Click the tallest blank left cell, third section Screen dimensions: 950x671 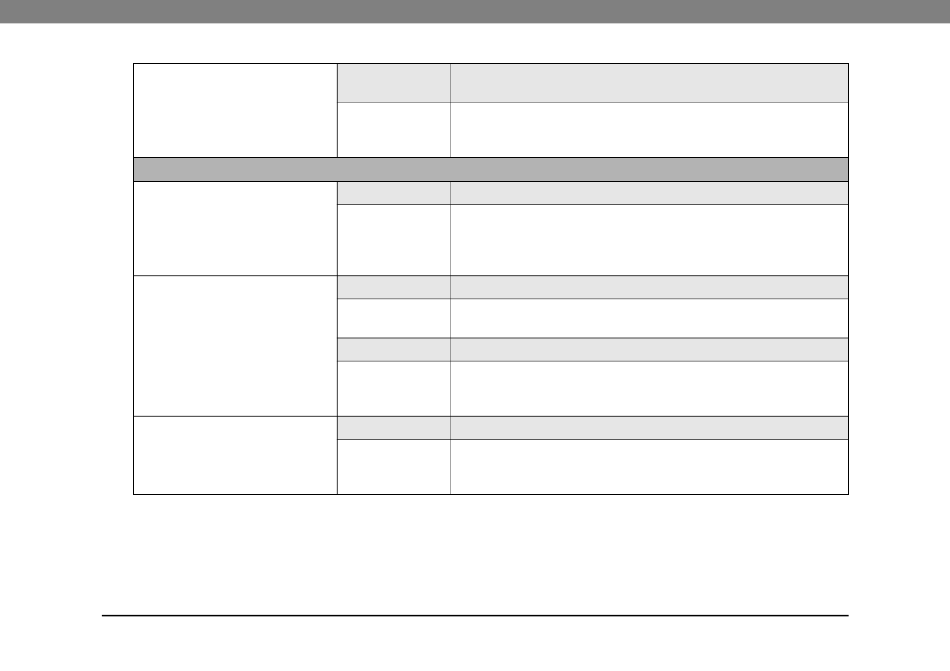click(x=236, y=345)
